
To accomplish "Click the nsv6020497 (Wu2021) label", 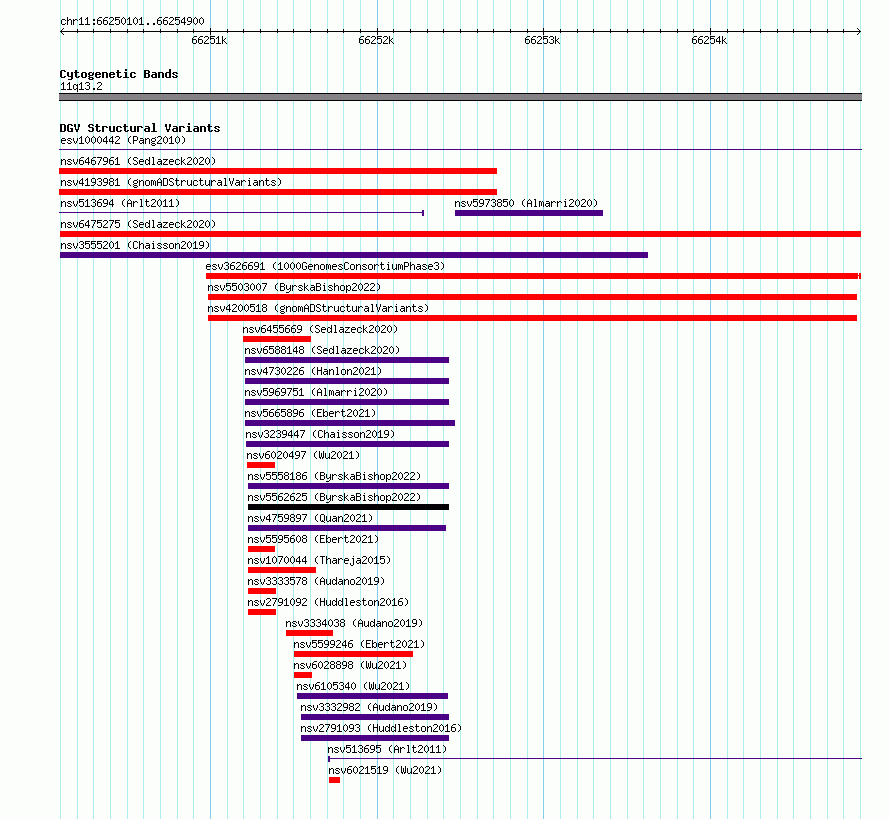I will tap(303, 455).
